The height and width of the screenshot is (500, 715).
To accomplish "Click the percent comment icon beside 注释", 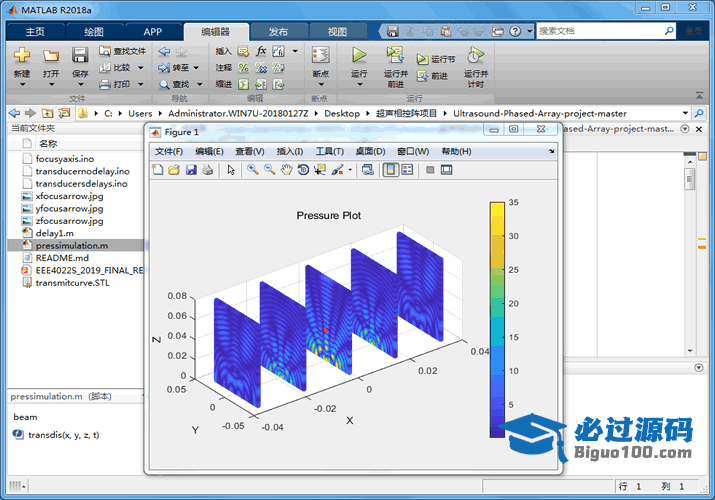I will click(x=244, y=68).
